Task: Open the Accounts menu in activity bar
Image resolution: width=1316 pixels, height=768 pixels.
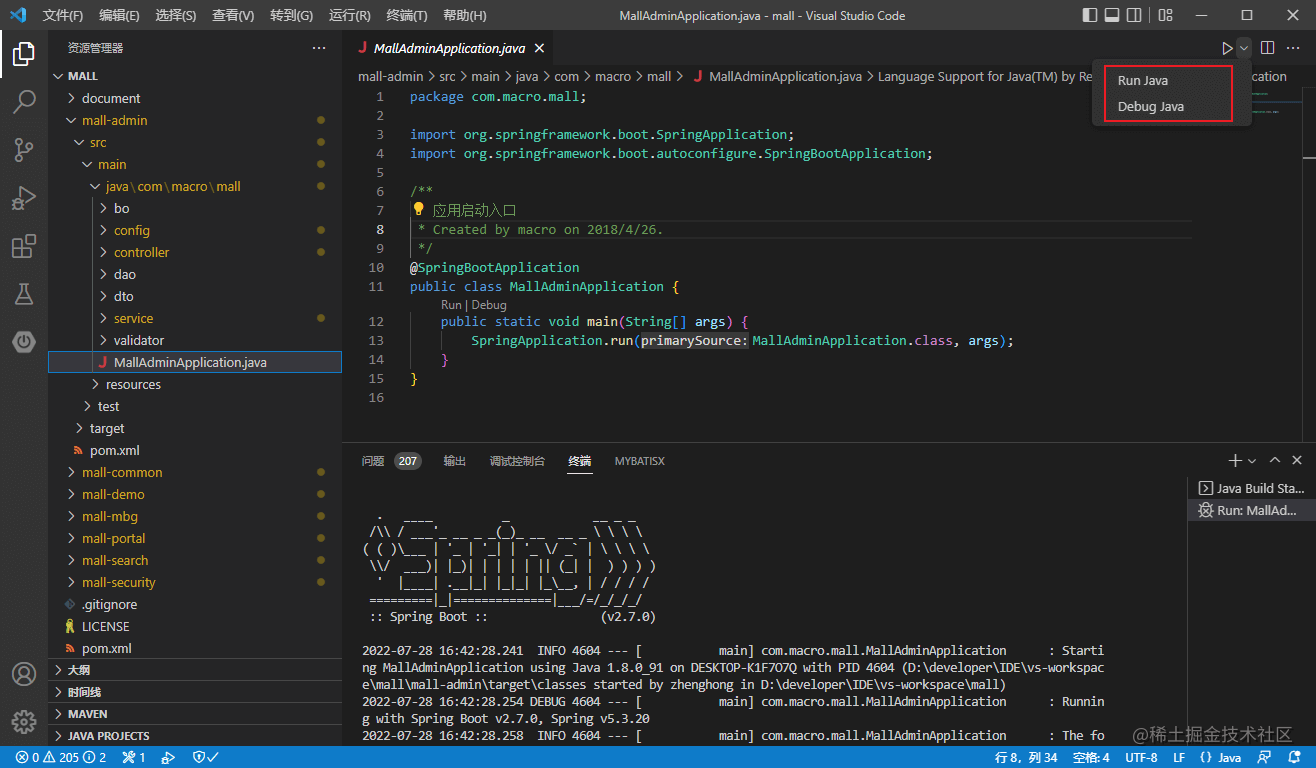Action: pyautogui.click(x=24, y=674)
